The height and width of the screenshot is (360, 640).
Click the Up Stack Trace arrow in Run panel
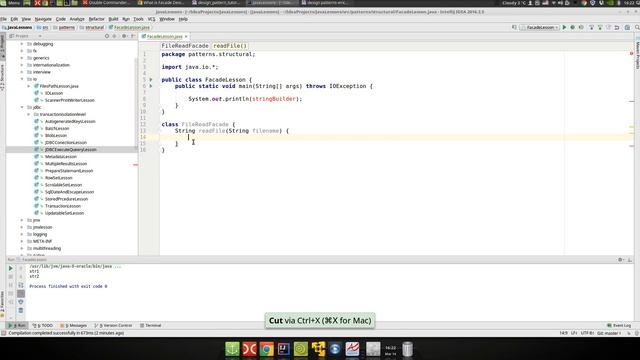[21, 268]
